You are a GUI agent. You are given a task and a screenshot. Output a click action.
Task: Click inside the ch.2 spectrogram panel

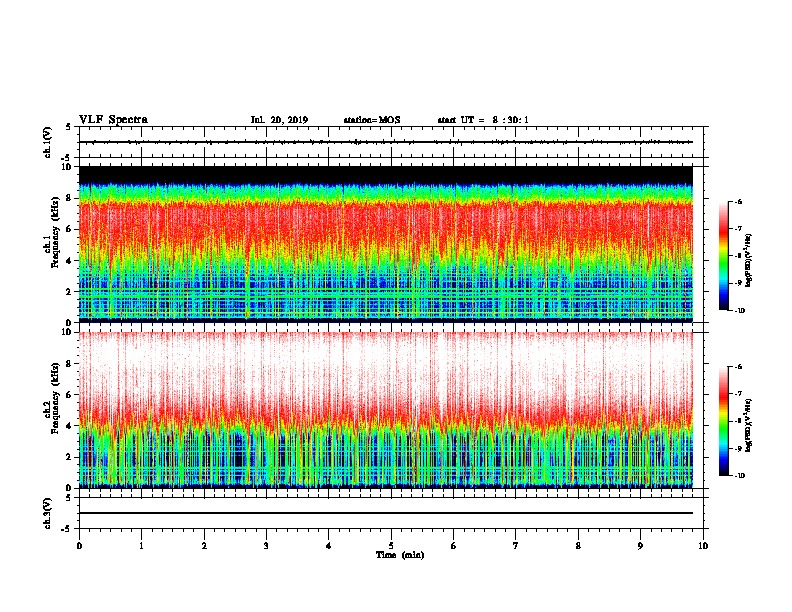coord(386,410)
